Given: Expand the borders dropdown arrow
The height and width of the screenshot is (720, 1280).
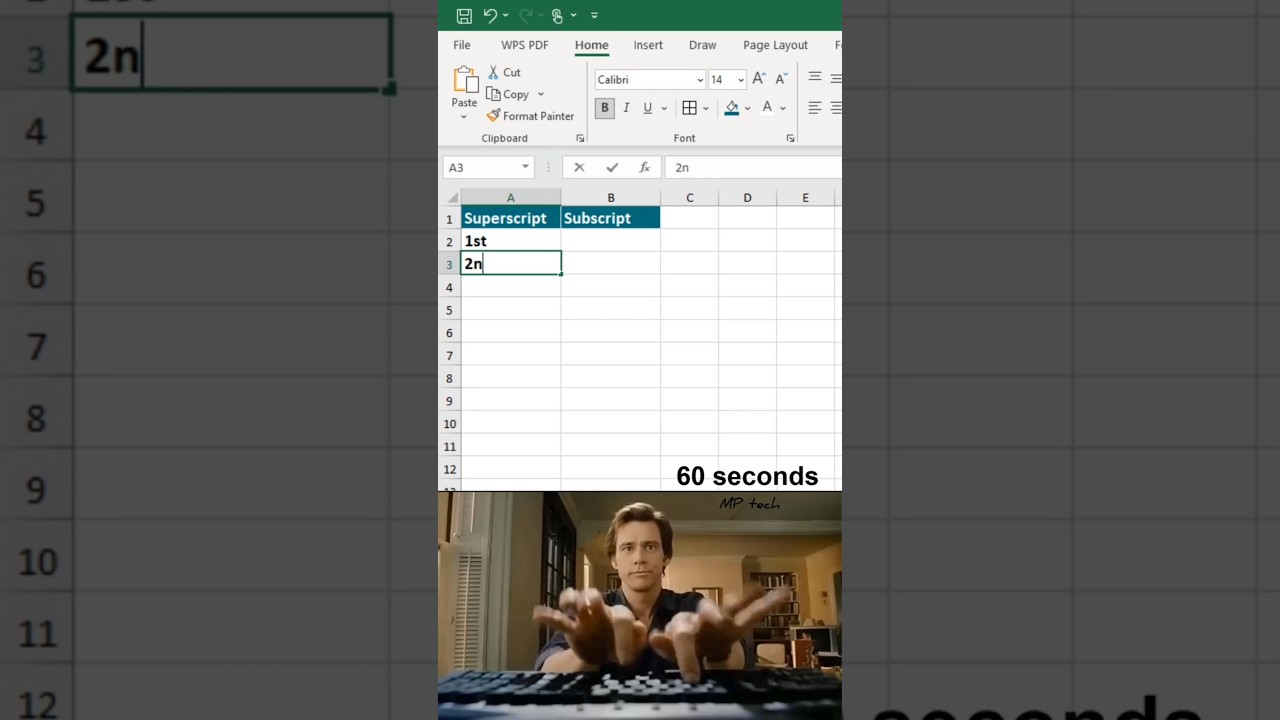Looking at the screenshot, I should [706, 108].
